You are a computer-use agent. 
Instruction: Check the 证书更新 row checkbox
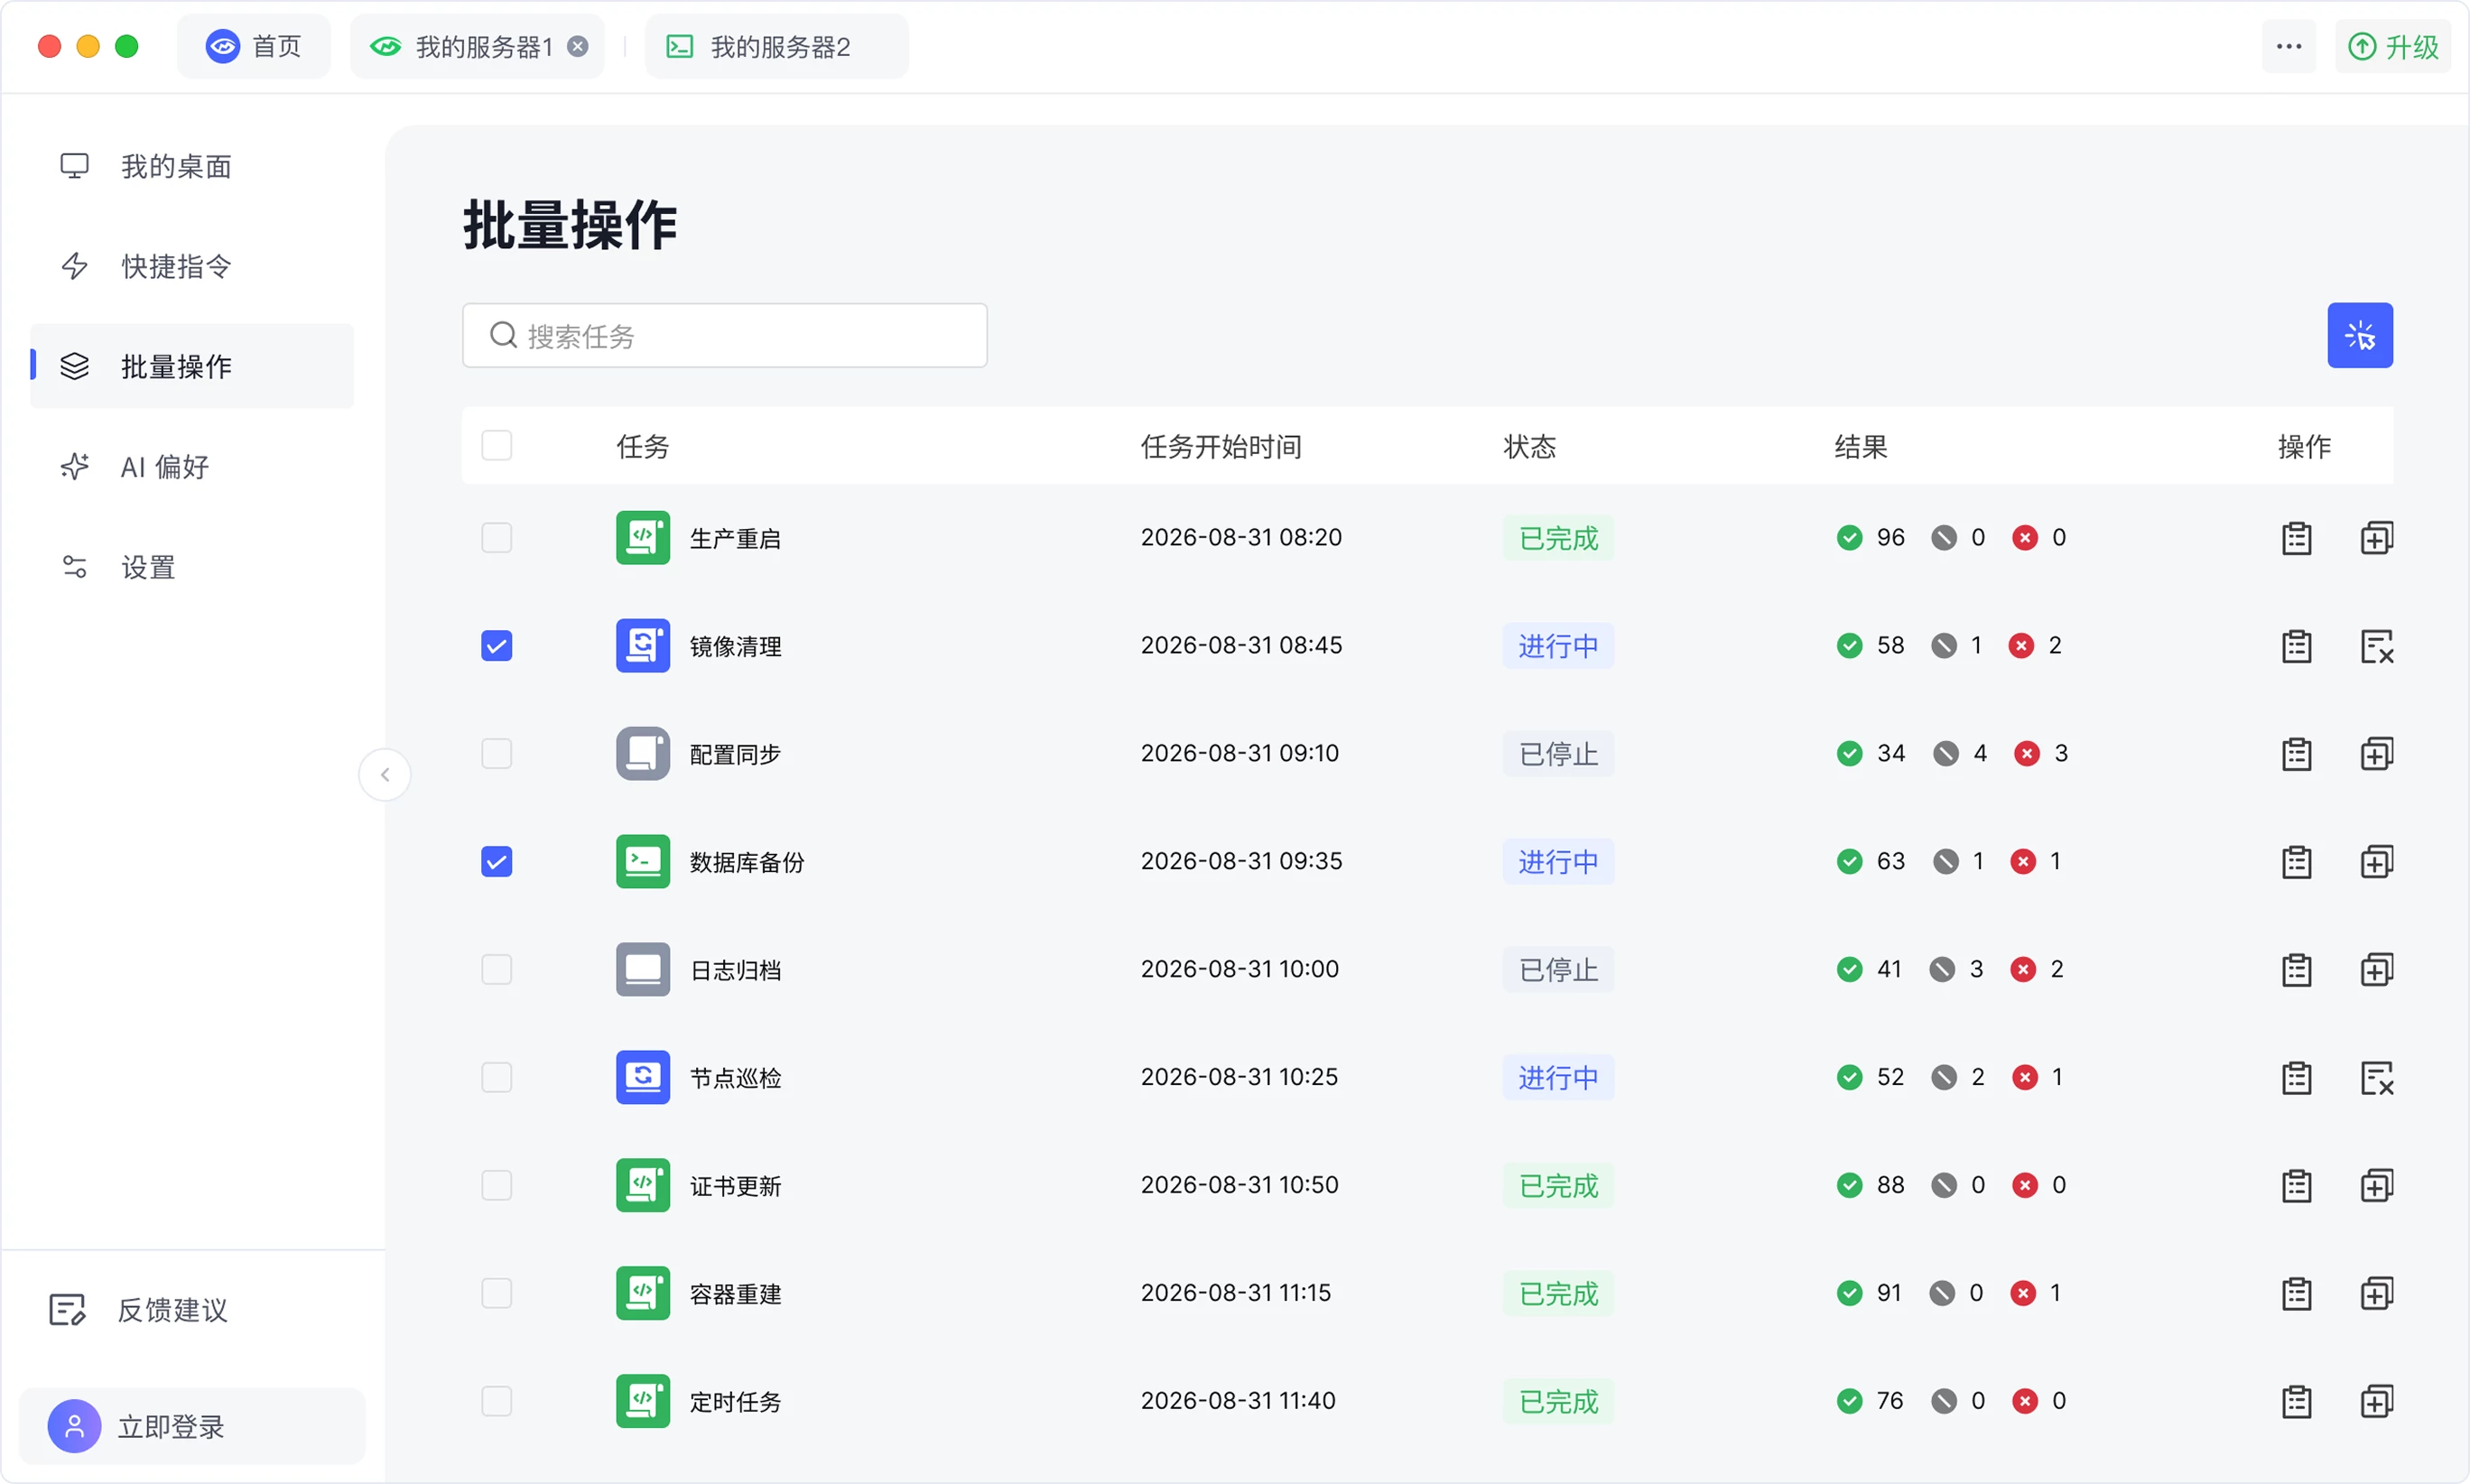point(497,1186)
